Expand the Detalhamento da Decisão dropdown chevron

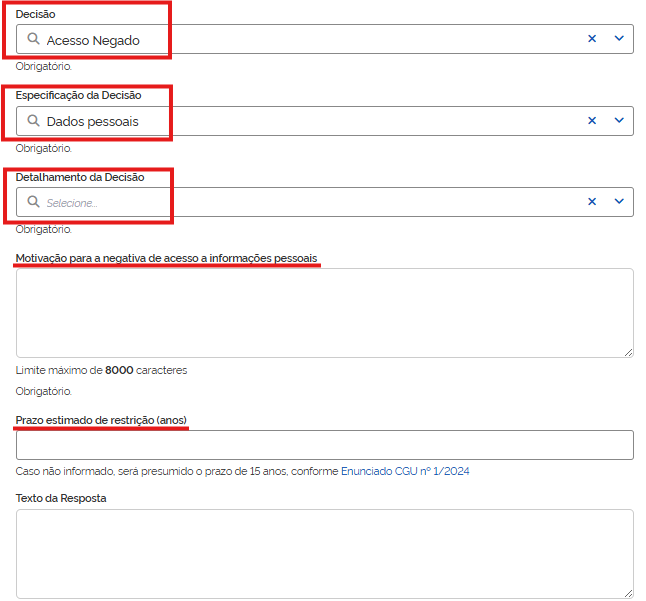[618, 201]
